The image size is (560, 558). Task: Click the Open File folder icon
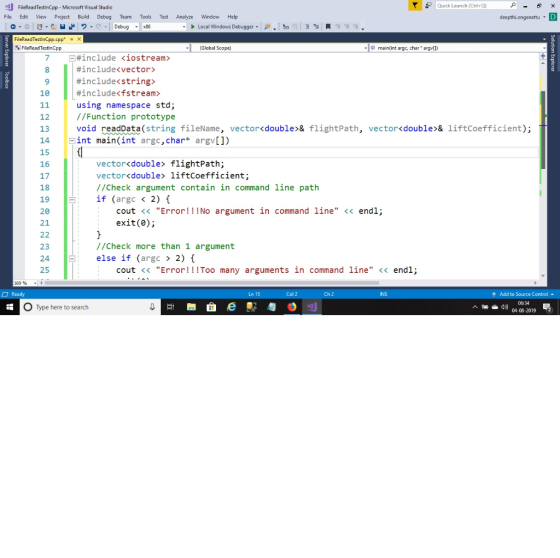pos(54,27)
